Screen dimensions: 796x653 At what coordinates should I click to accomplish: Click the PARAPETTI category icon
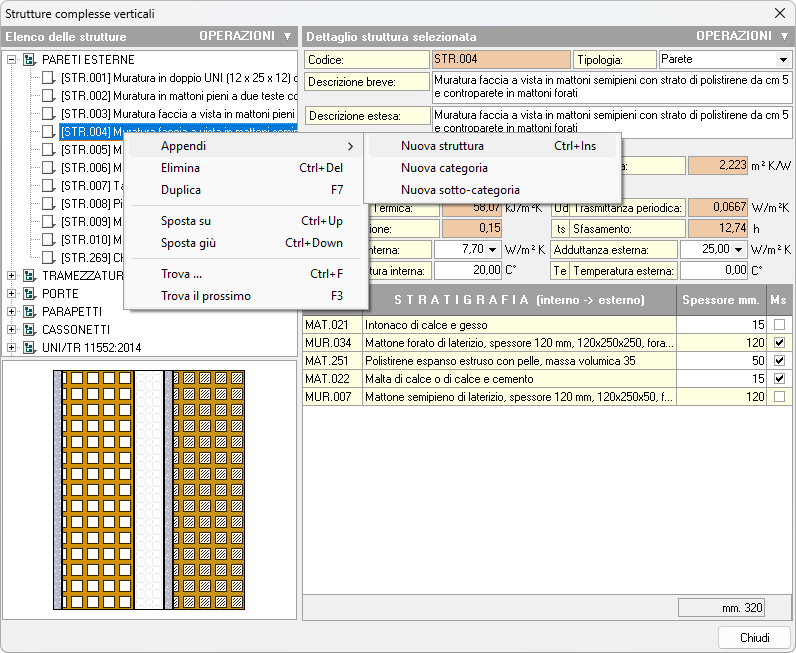point(29,312)
